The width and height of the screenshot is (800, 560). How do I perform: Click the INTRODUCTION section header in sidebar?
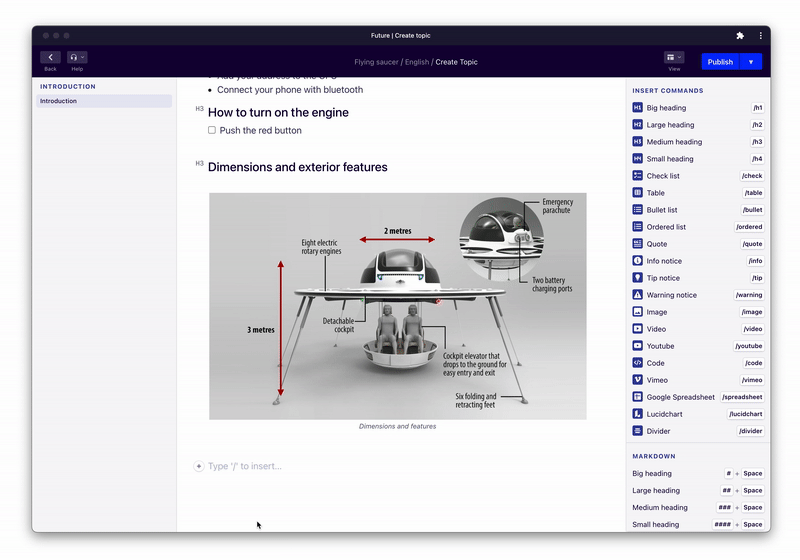click(68, 87)
